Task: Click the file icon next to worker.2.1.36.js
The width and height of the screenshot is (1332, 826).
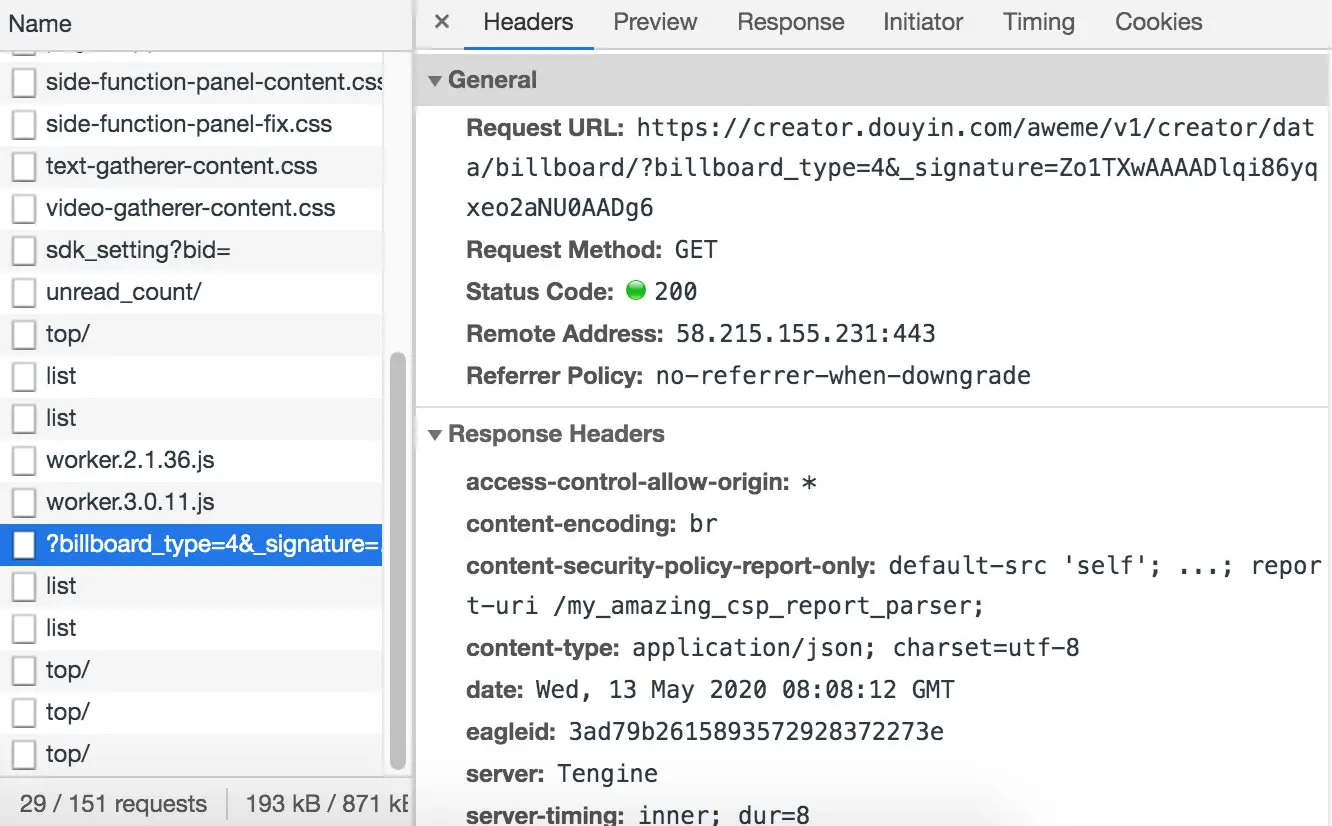Action: [x=23, y=461]
